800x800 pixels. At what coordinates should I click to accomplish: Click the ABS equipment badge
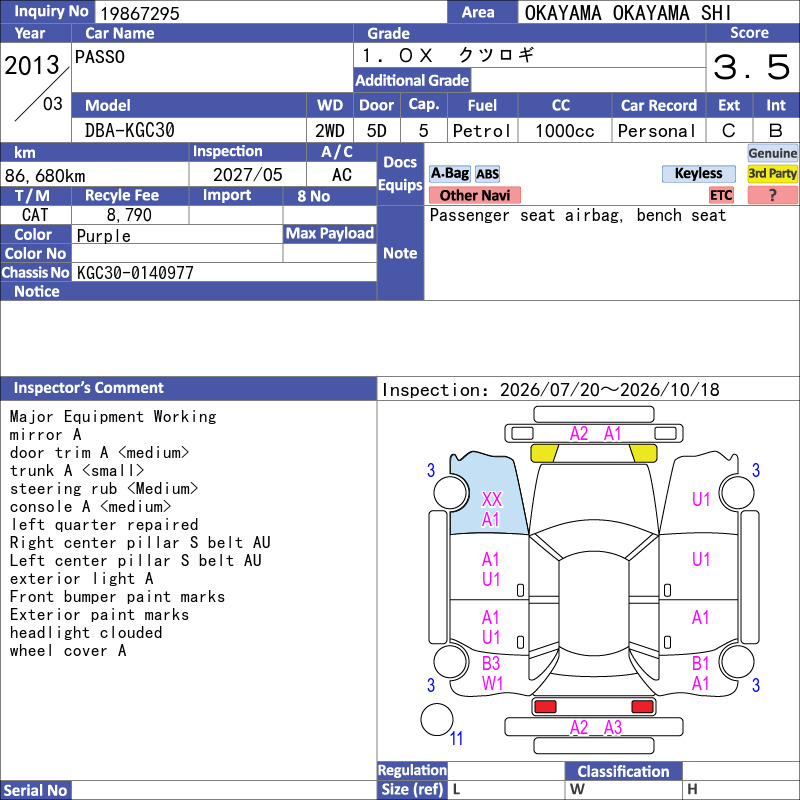tap(487, 174)
